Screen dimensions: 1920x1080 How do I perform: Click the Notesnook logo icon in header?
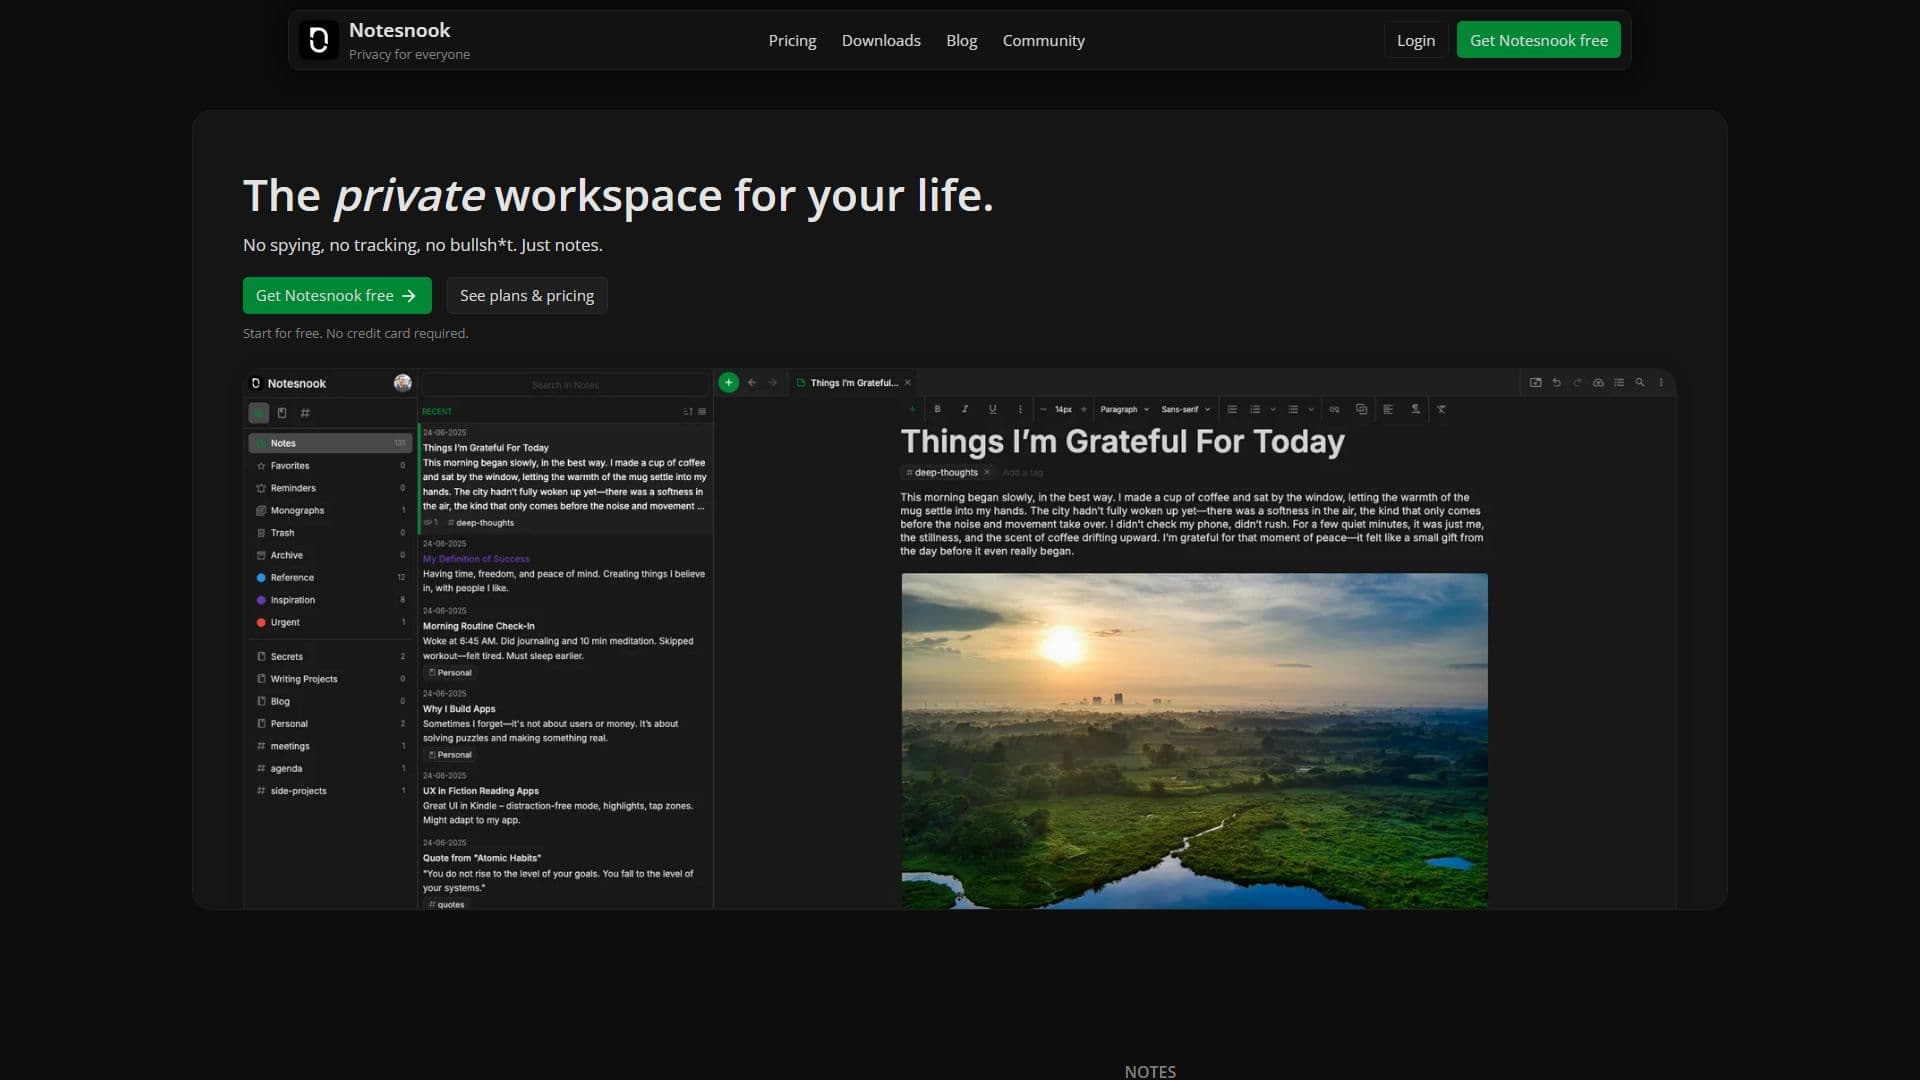coord(318,40)
